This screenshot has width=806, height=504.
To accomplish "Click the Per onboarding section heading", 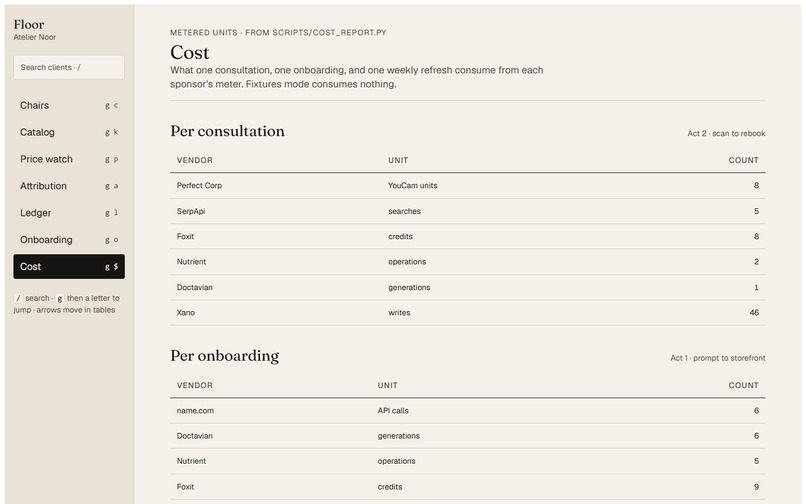I will pyautogui.click(x=225, y=356).
